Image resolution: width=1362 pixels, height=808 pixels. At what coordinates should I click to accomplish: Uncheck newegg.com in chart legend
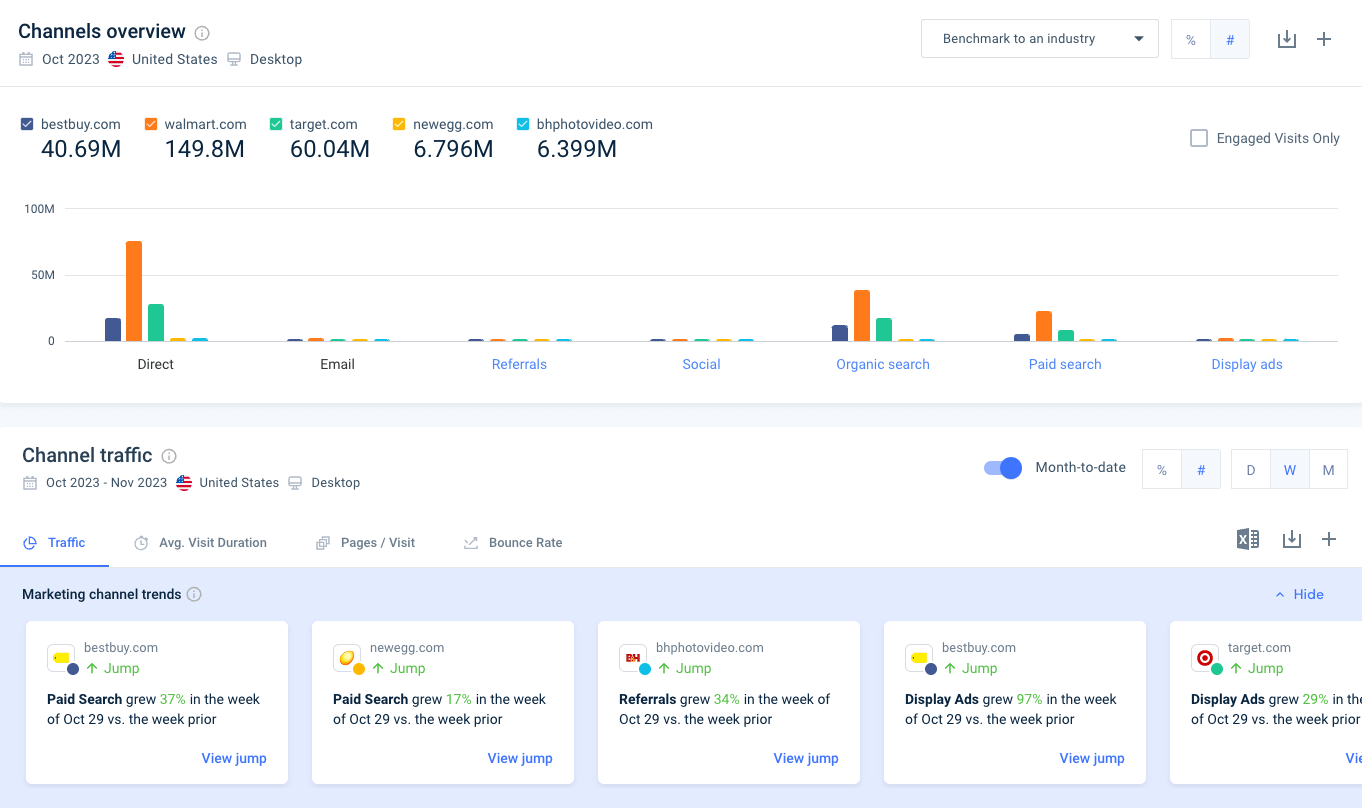pyautogui.click(x=399, y=124)
